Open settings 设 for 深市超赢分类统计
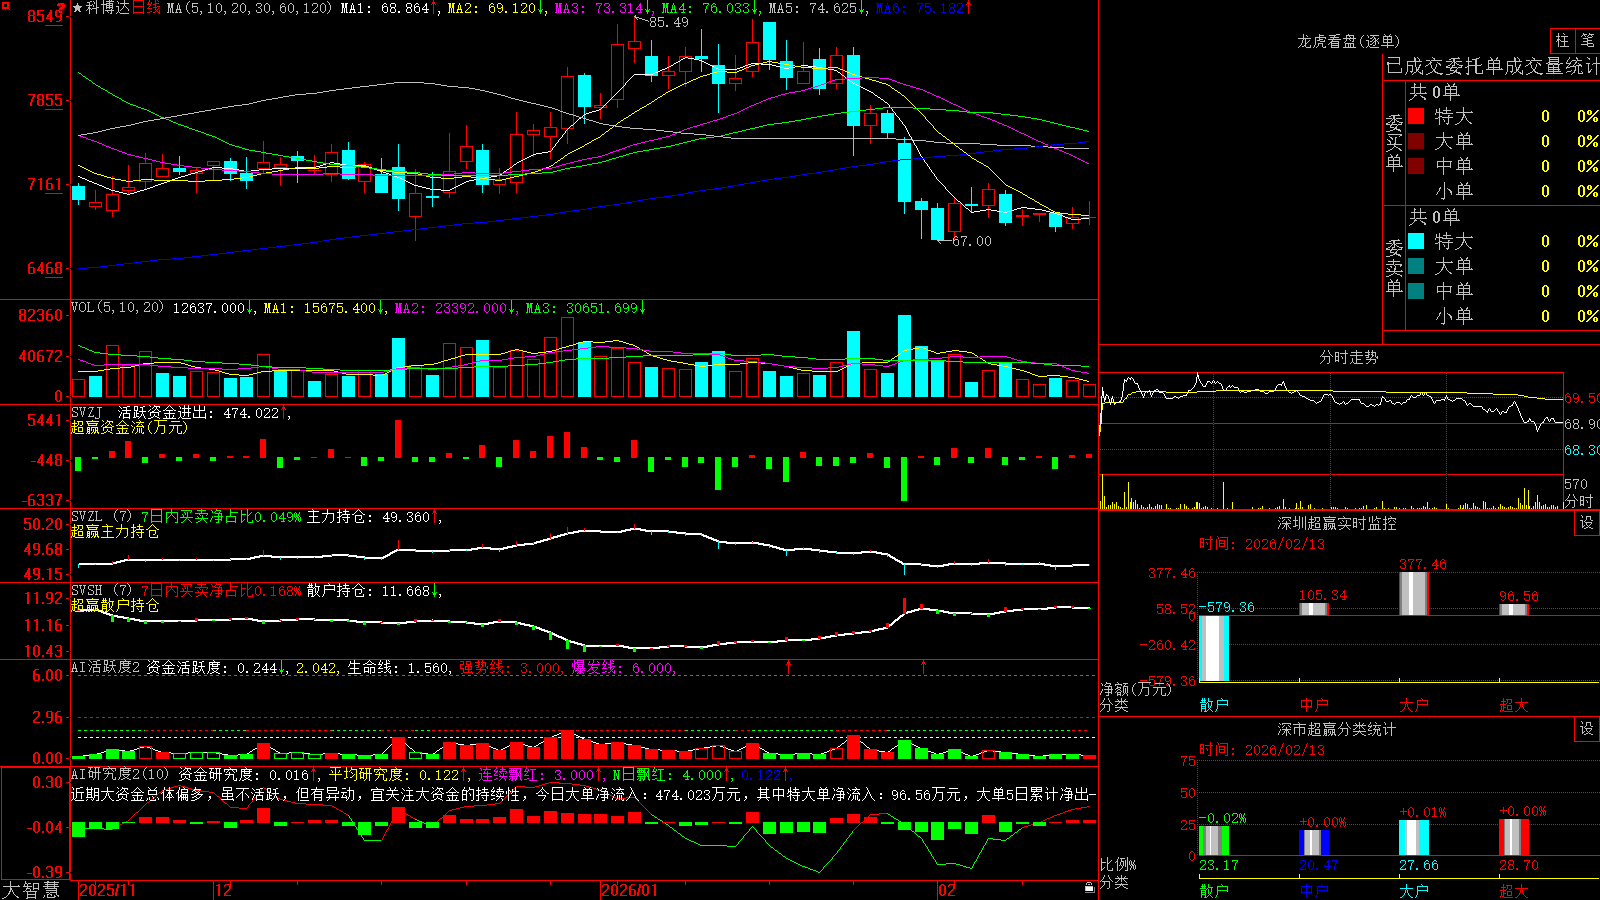The width and height of the screenshot is (1600, 900). point(1587,729)
